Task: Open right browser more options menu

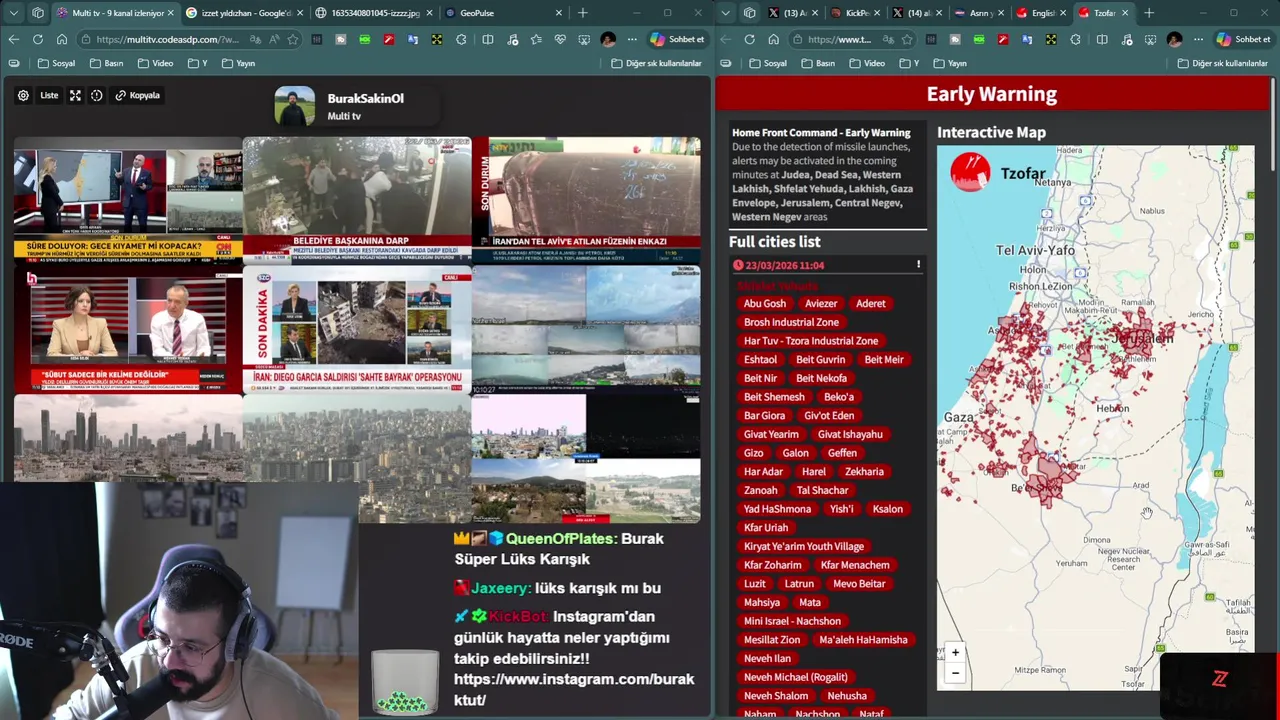Action: pos(1198,39)
